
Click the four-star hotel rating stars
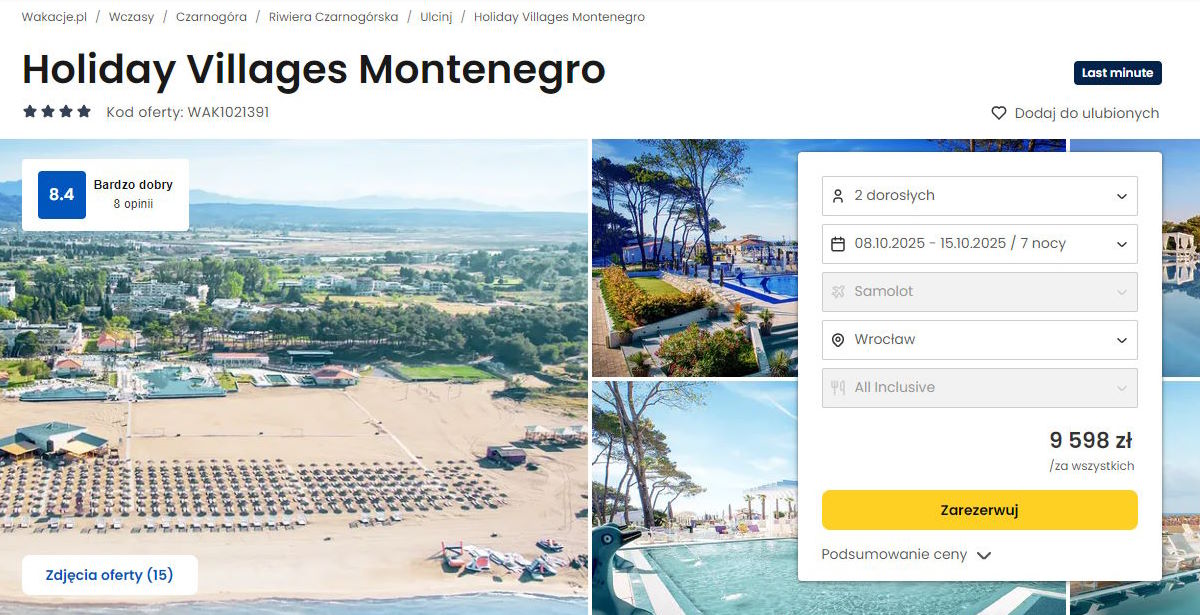[57, 112]
